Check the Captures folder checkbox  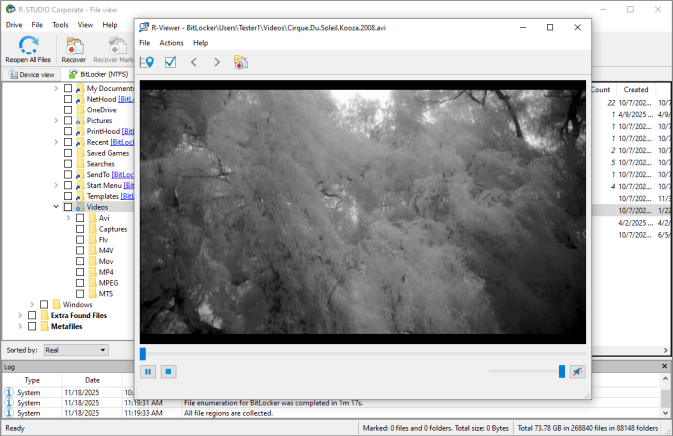tap(80, 229)
